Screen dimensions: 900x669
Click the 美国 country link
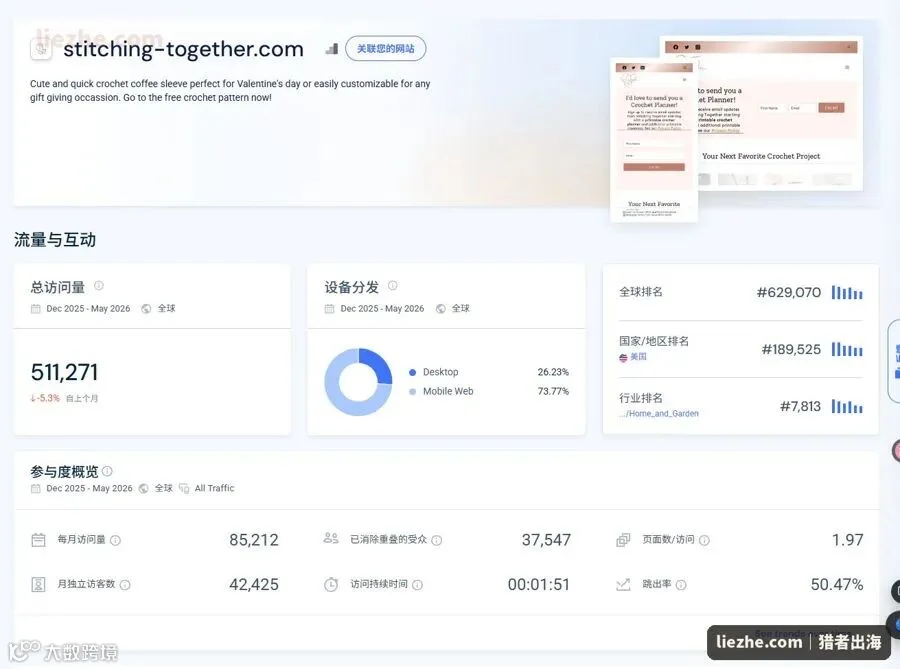(633, 357)
